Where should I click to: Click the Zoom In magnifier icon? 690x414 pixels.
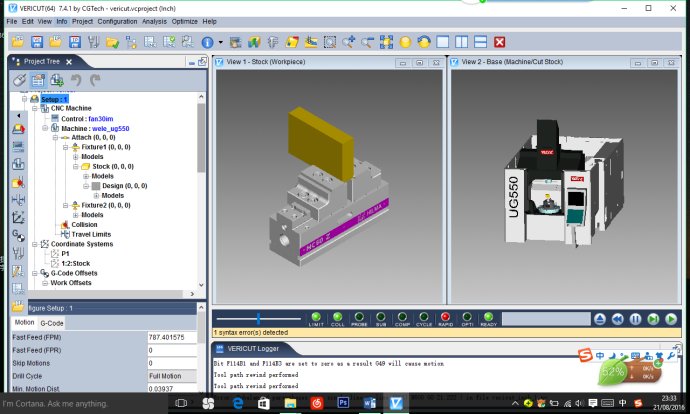(x=349, y=42)
